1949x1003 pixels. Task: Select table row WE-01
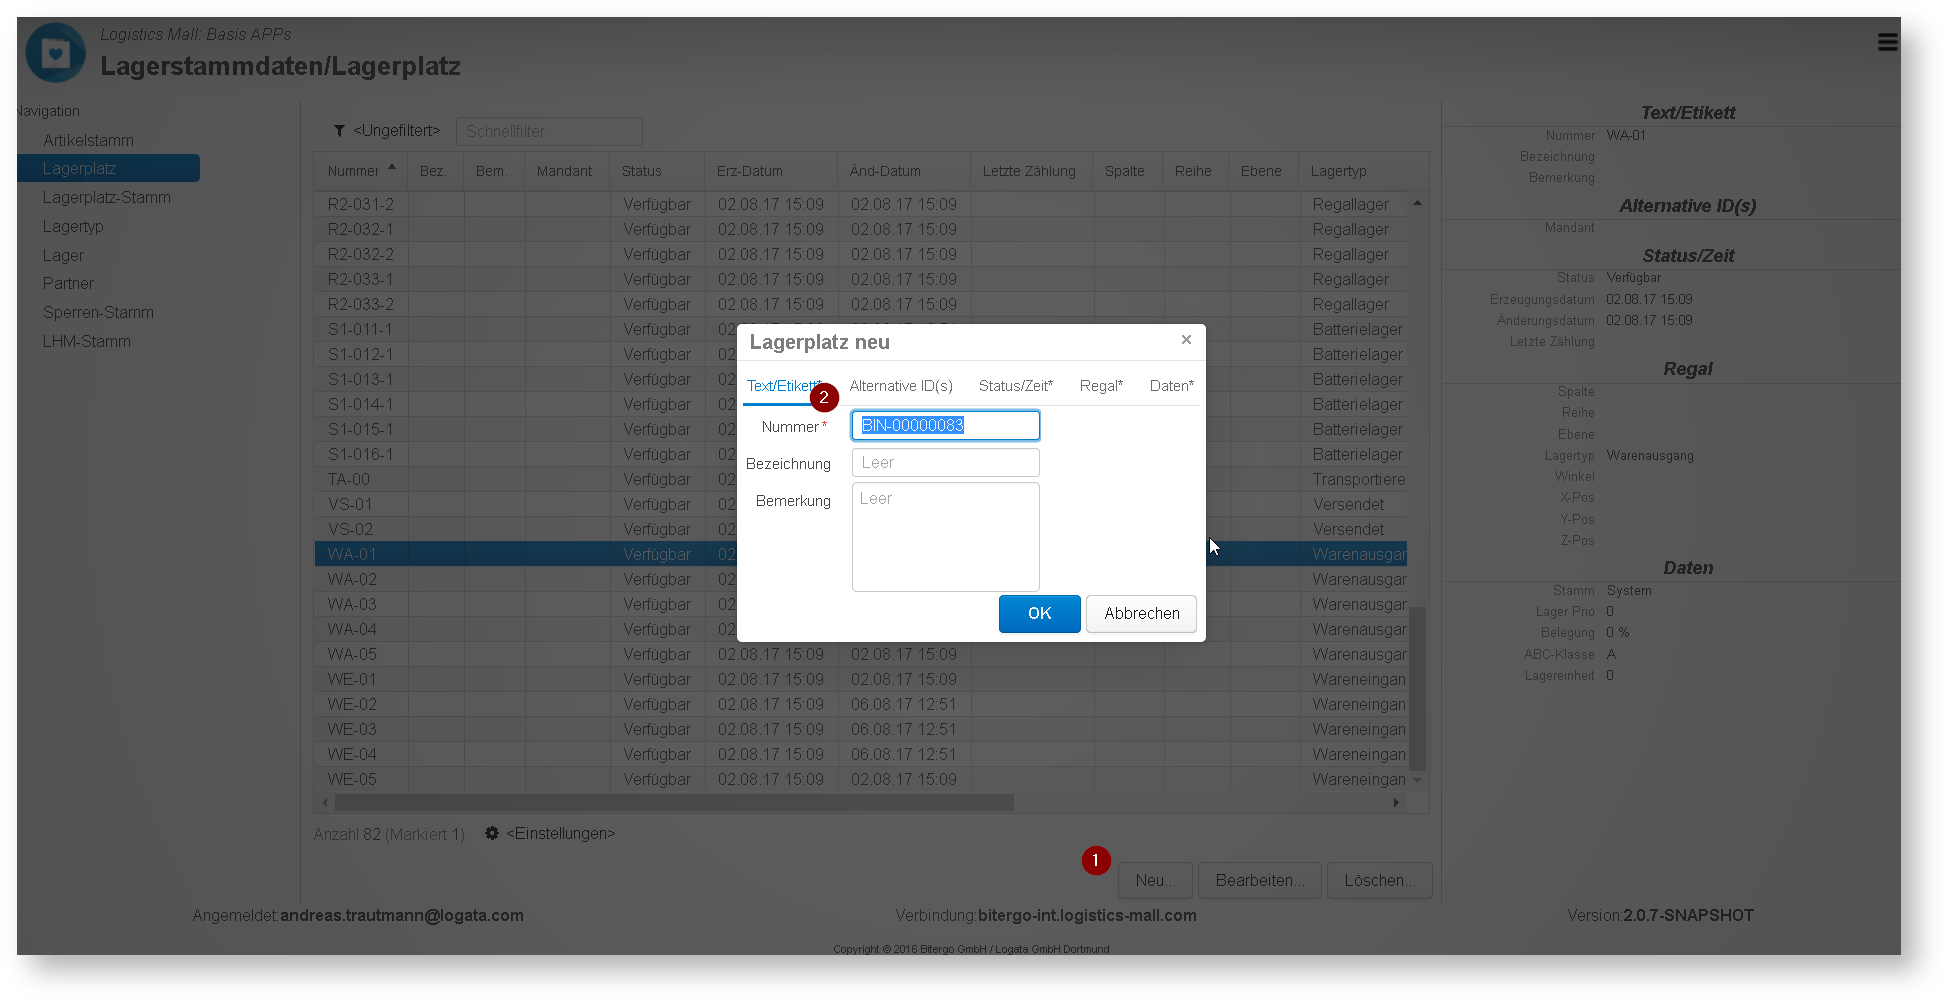[x=860, y=680]
